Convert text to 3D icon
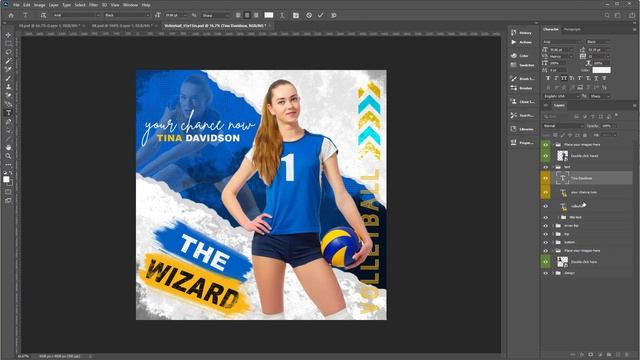The image size is (640, 360). (x=333, y=15)
